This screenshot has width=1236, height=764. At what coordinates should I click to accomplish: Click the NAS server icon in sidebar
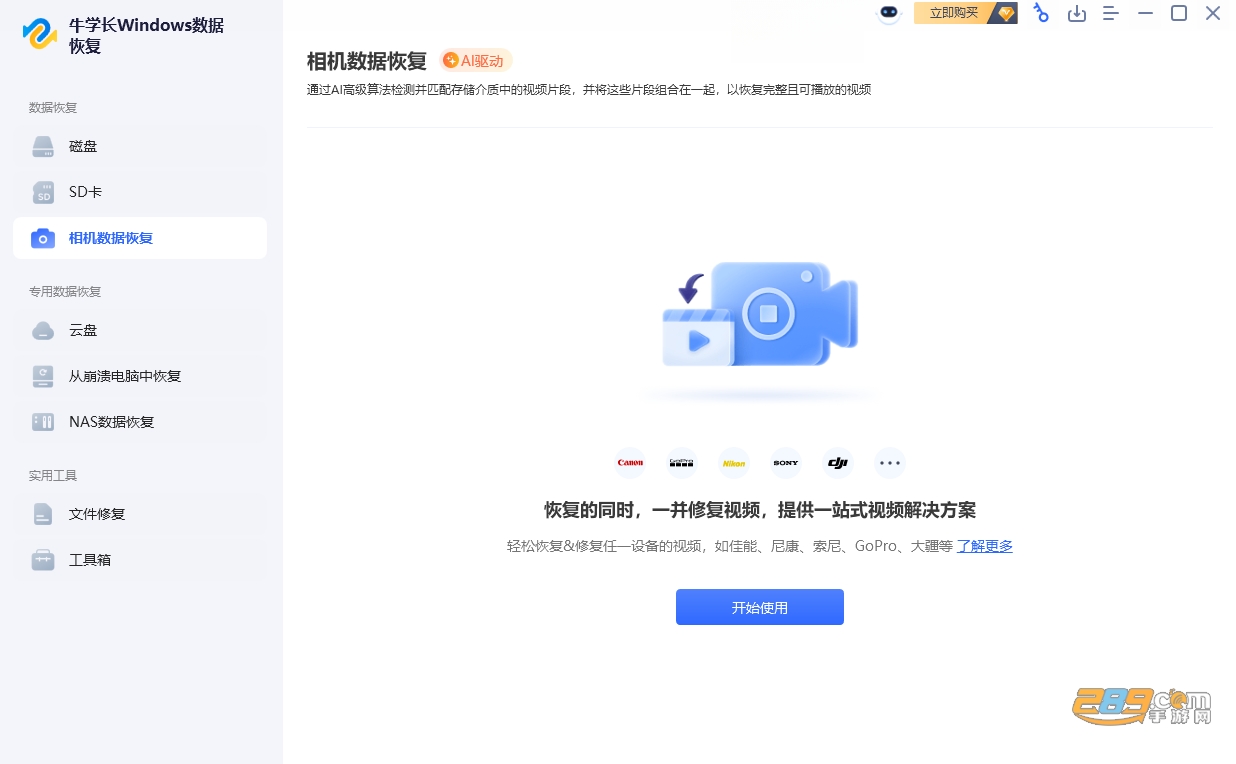[x=43, y=422]
